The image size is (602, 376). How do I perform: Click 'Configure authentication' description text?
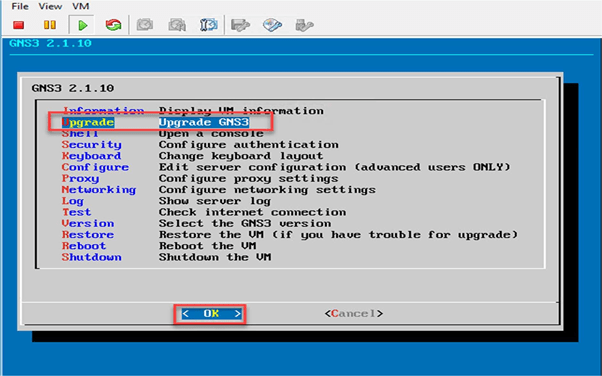coord(249,145)
